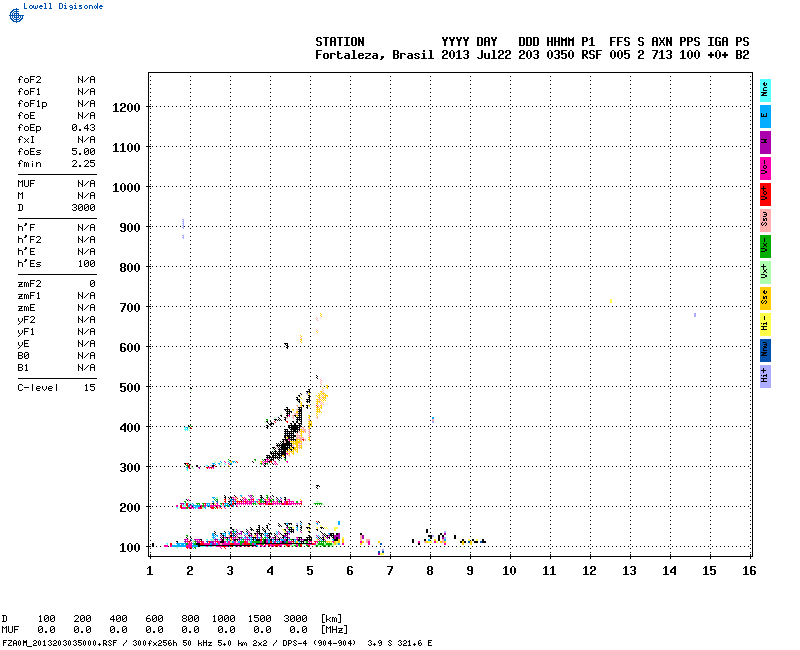Click the PS value B2 in header
Screen dimensions: 800x650
742,55
